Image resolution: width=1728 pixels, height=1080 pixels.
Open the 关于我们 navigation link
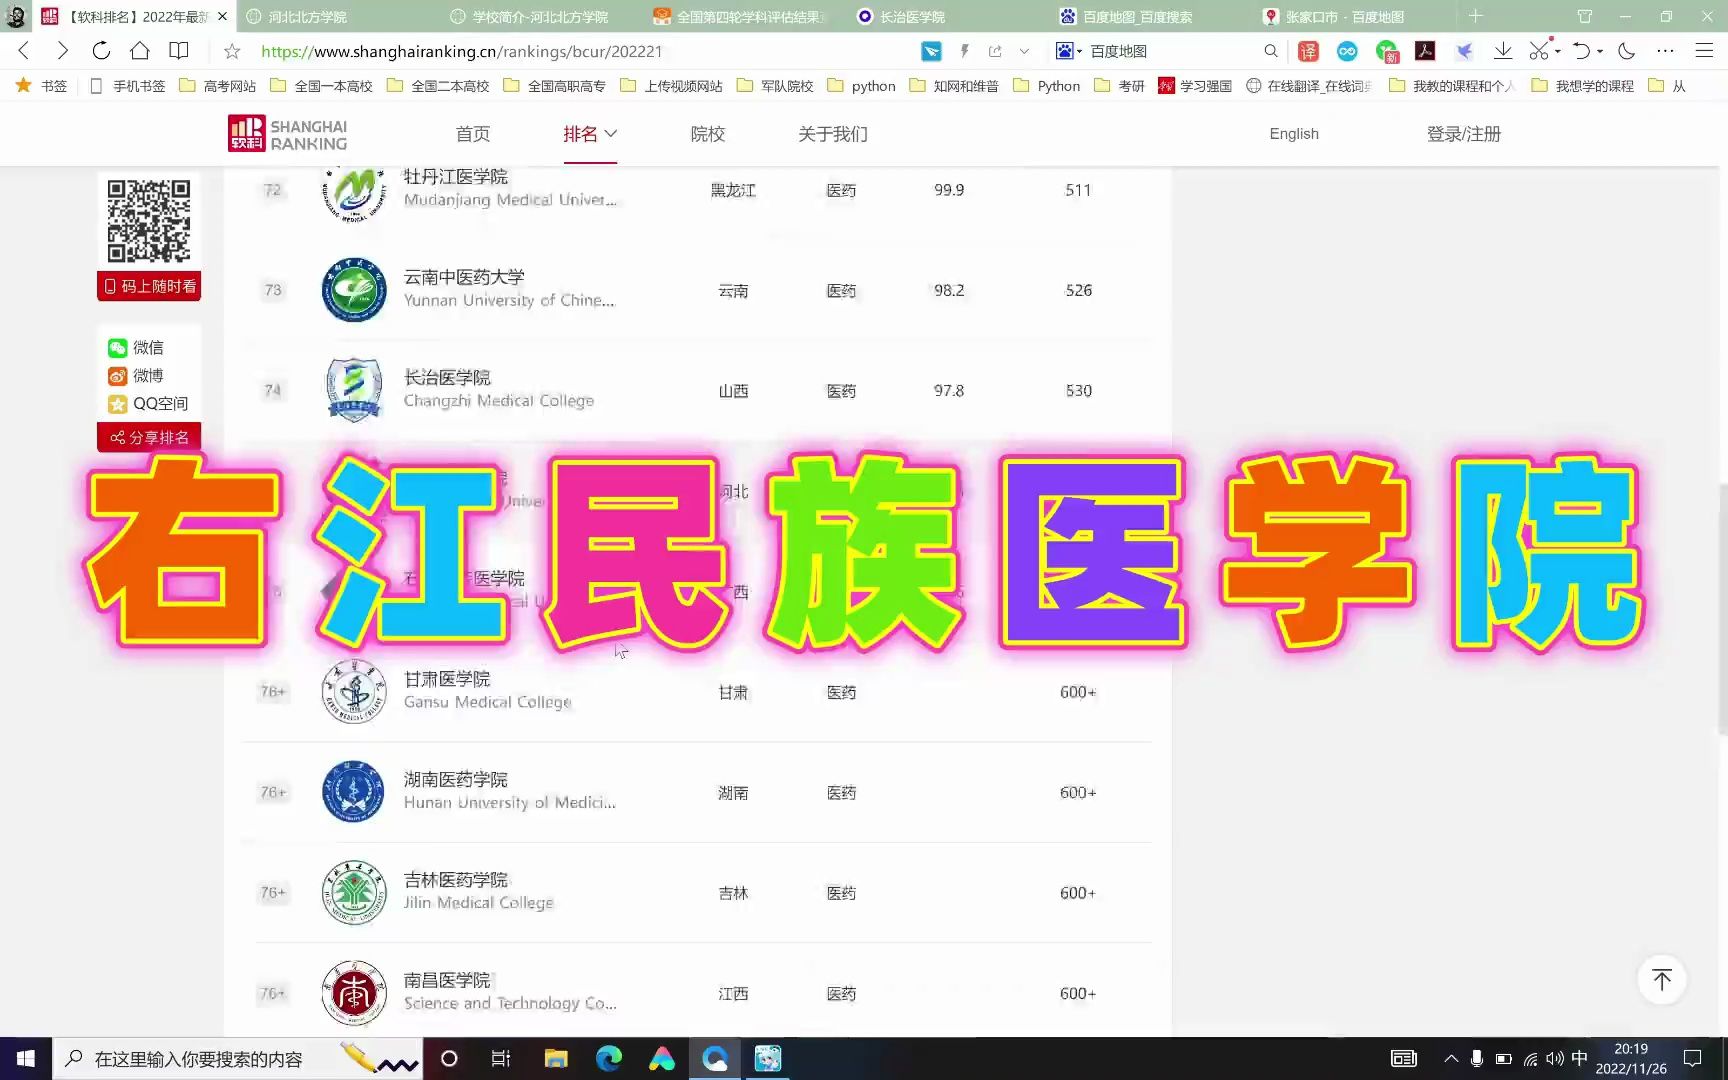tap(833, 134)
